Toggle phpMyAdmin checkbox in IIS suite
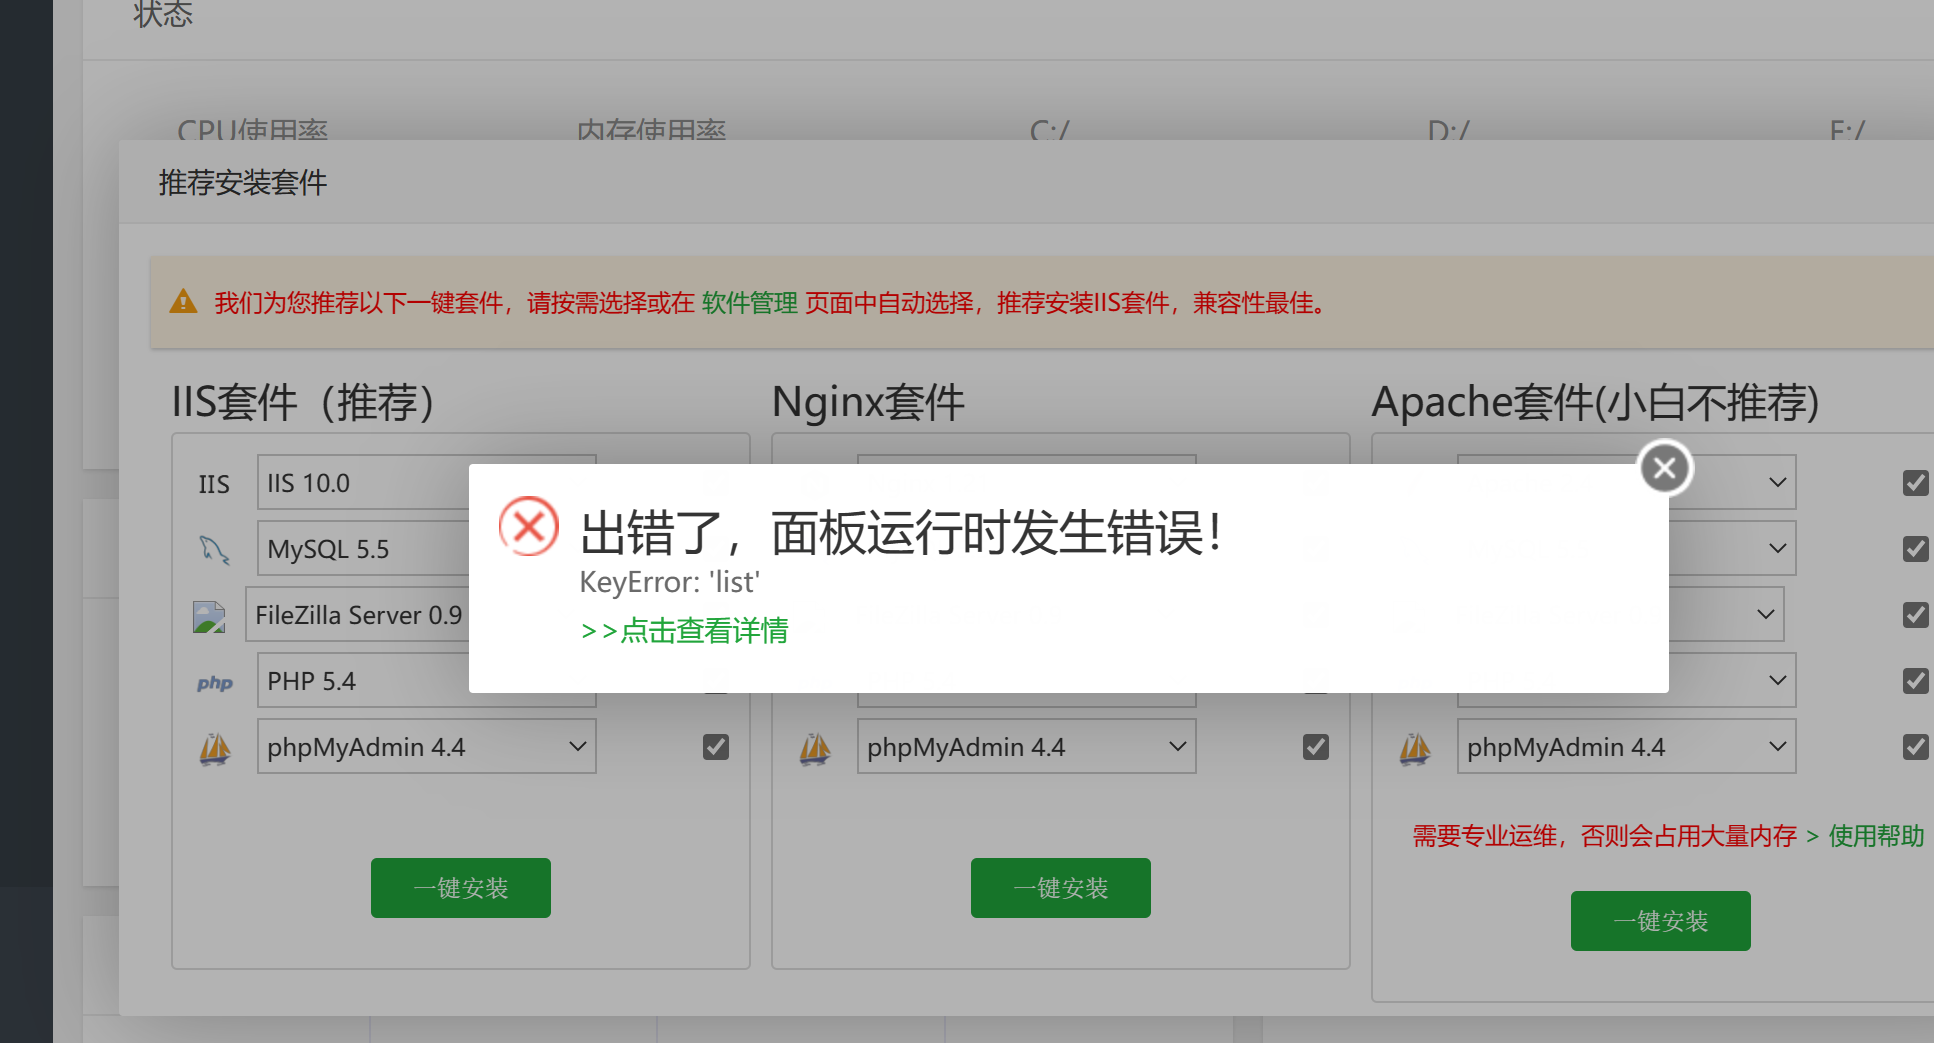Viewport: 1934px width, 1043px height. click(x=716, y=747)
